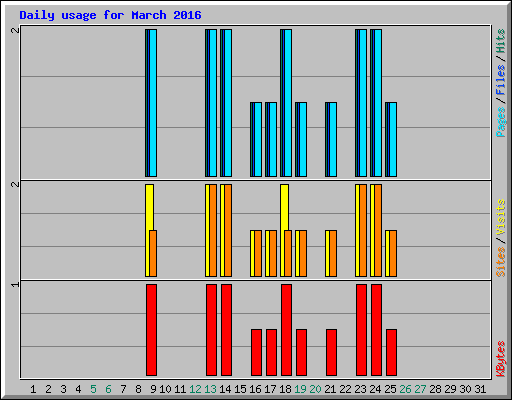Click the red KBytes bar for day 9
Image resolution: width=512 pixels, height=400 pixels.
tap(151, 330)
